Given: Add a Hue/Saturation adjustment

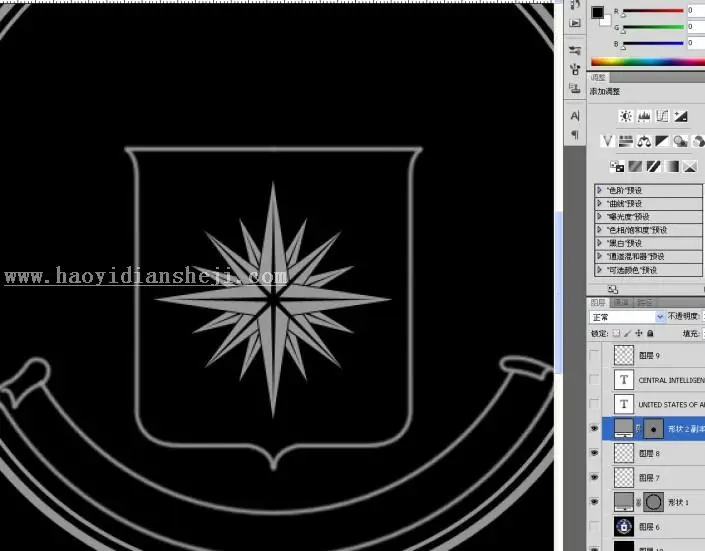Looking at the screenshot, I should [x=625, y=141].
